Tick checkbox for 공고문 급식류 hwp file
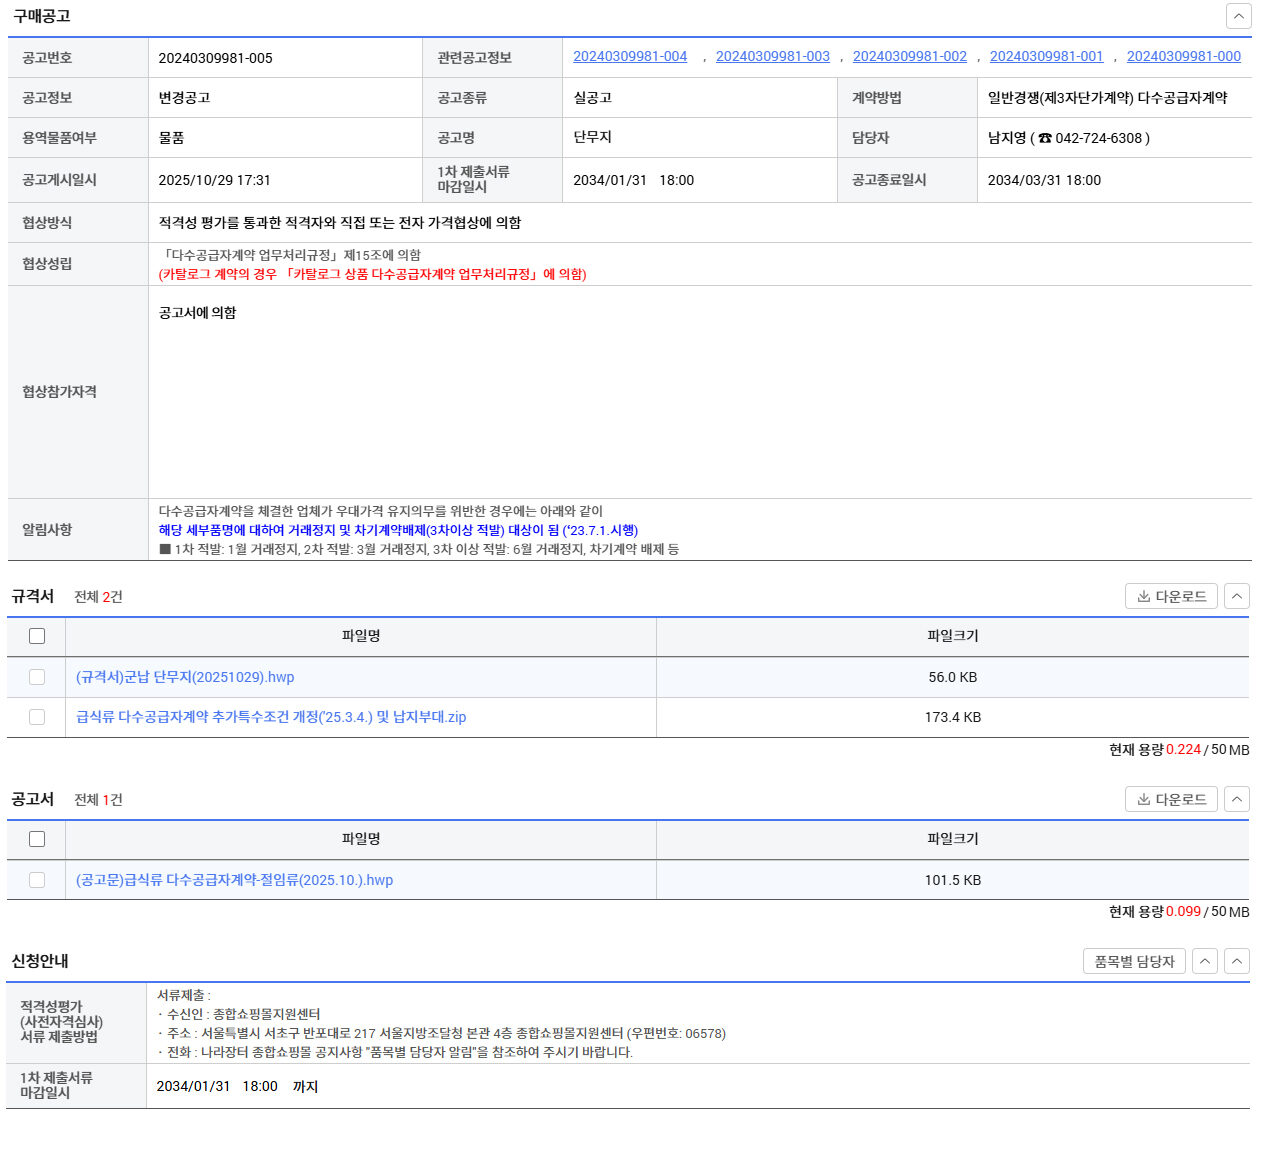1262x1161 pixels. point(37,881)
